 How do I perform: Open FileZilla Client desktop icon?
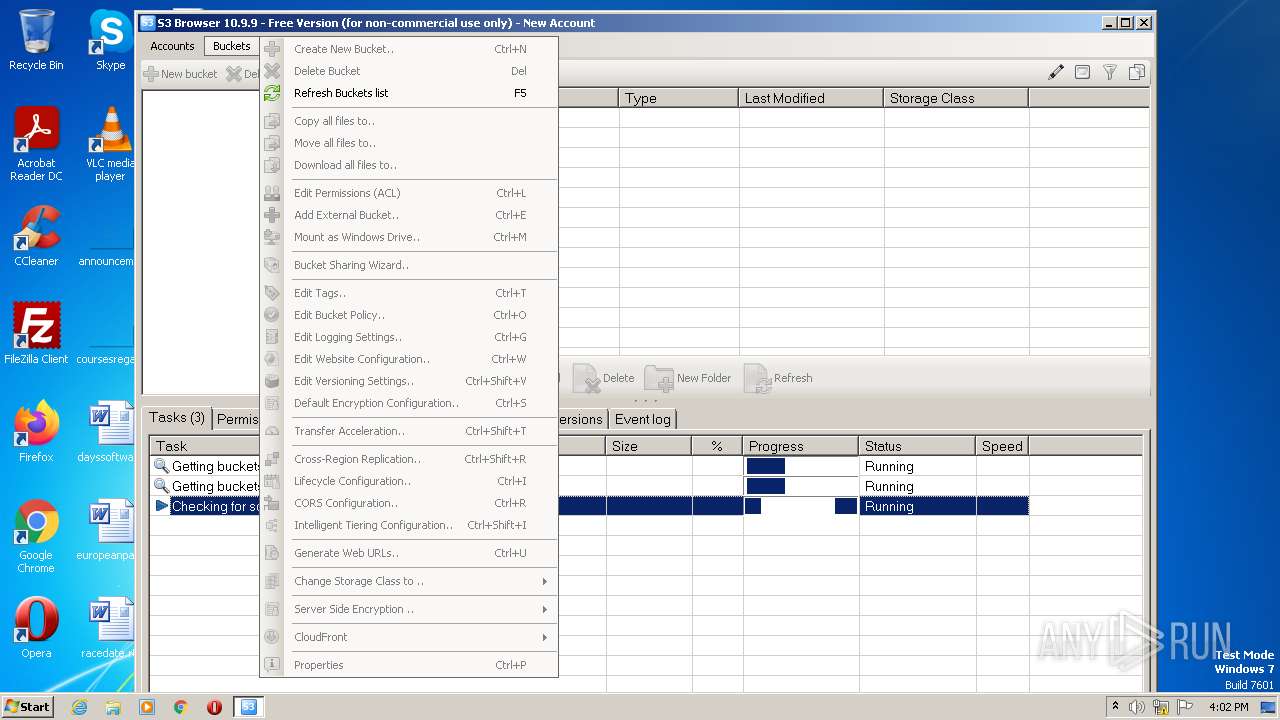point(36,333)
